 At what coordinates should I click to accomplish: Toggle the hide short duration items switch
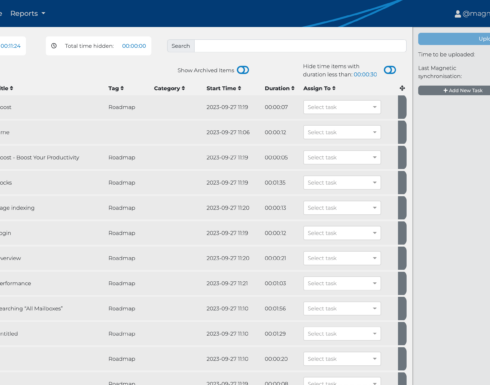[x=390, y=70]
